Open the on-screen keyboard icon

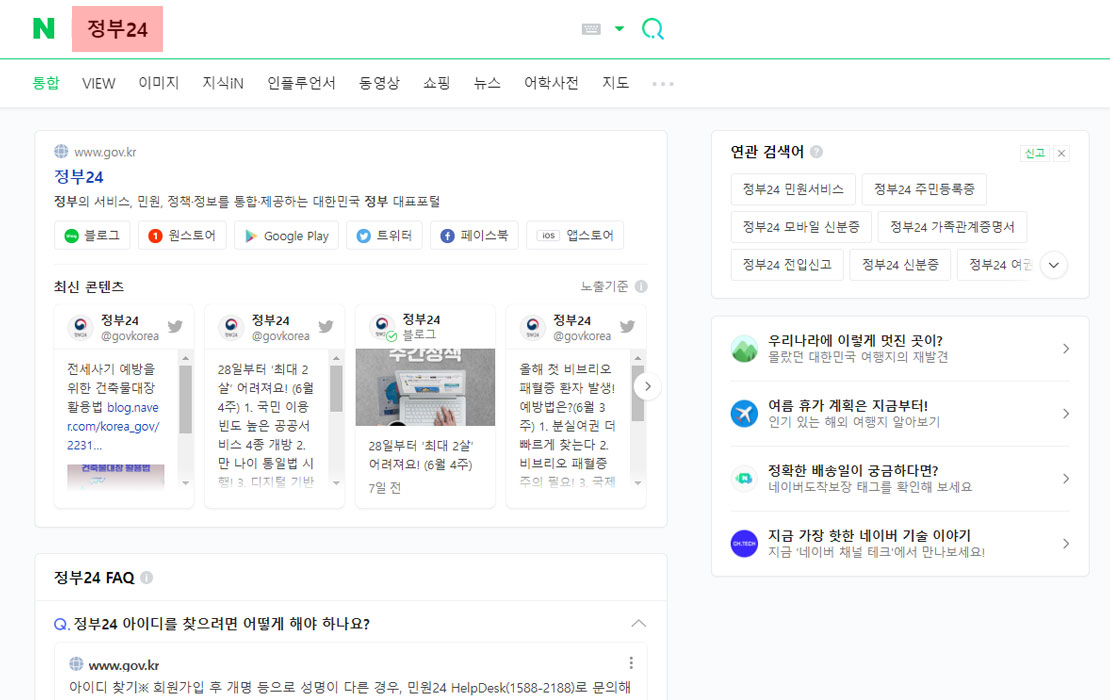591,29
